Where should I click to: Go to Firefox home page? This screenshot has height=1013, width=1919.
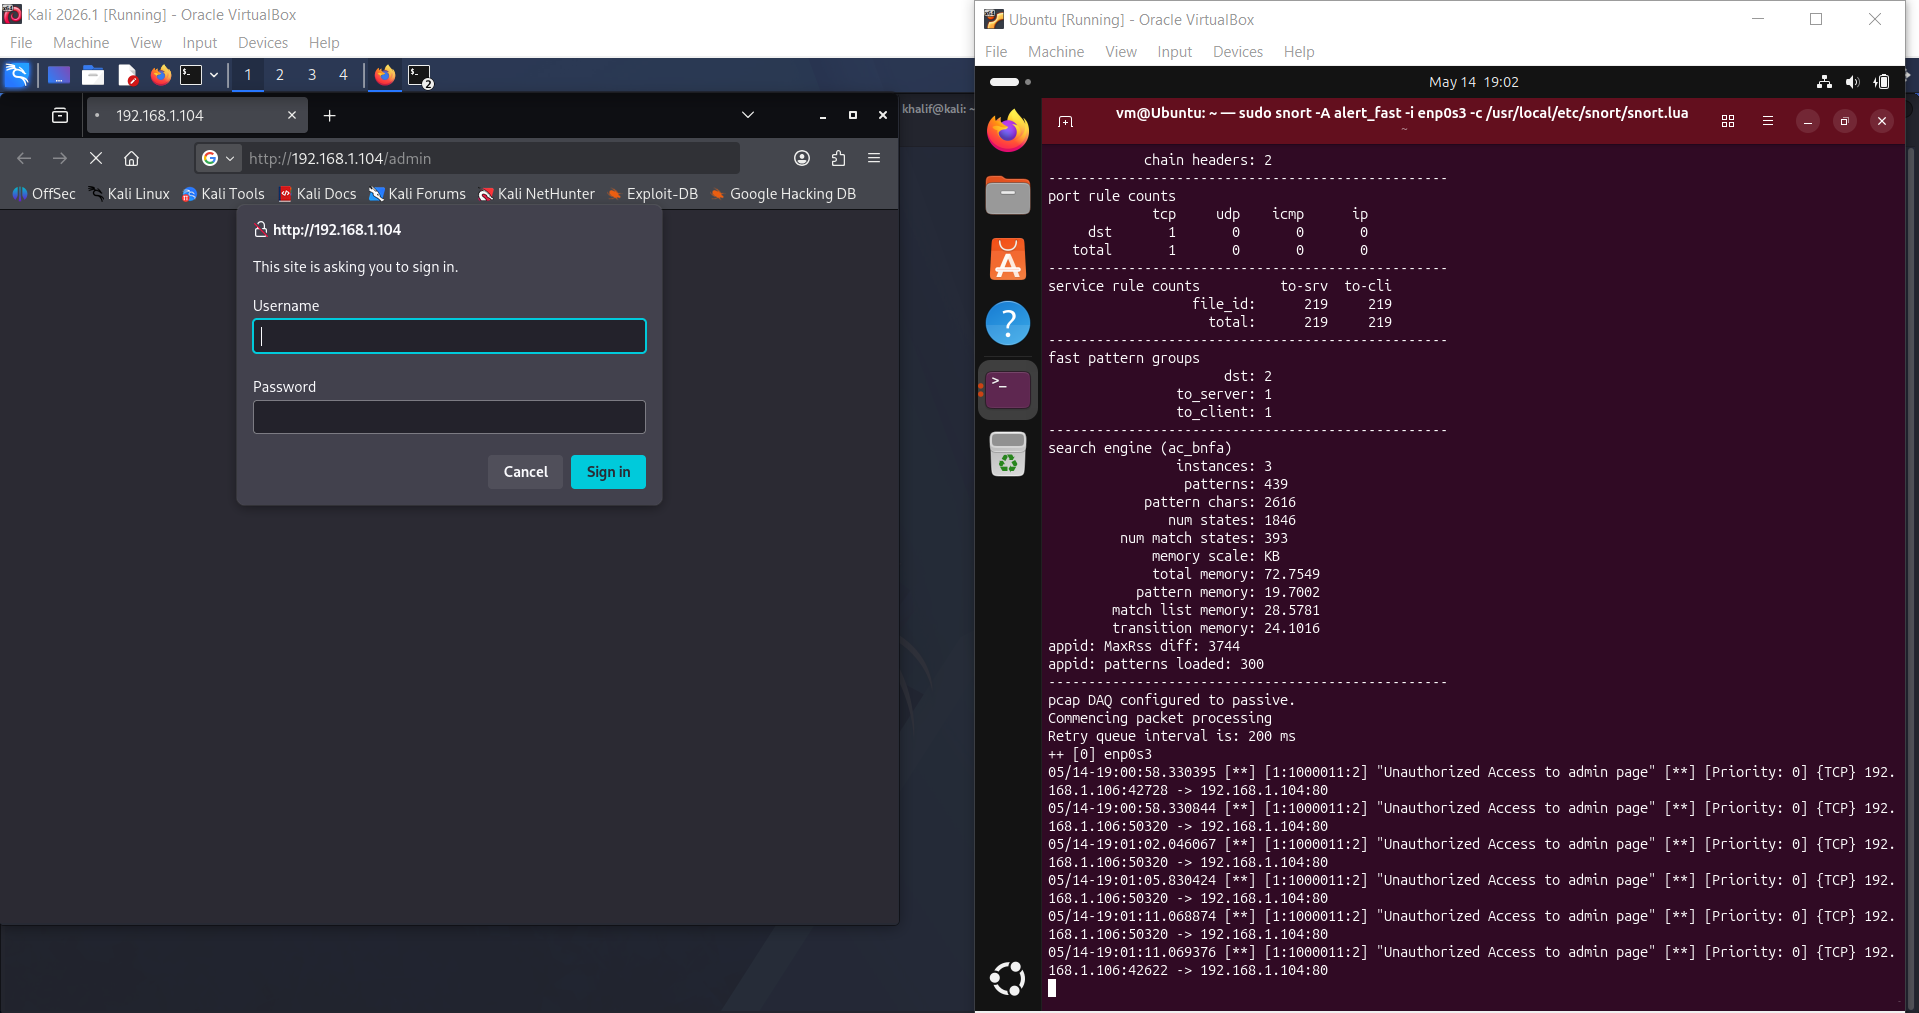tap(131, 158)
